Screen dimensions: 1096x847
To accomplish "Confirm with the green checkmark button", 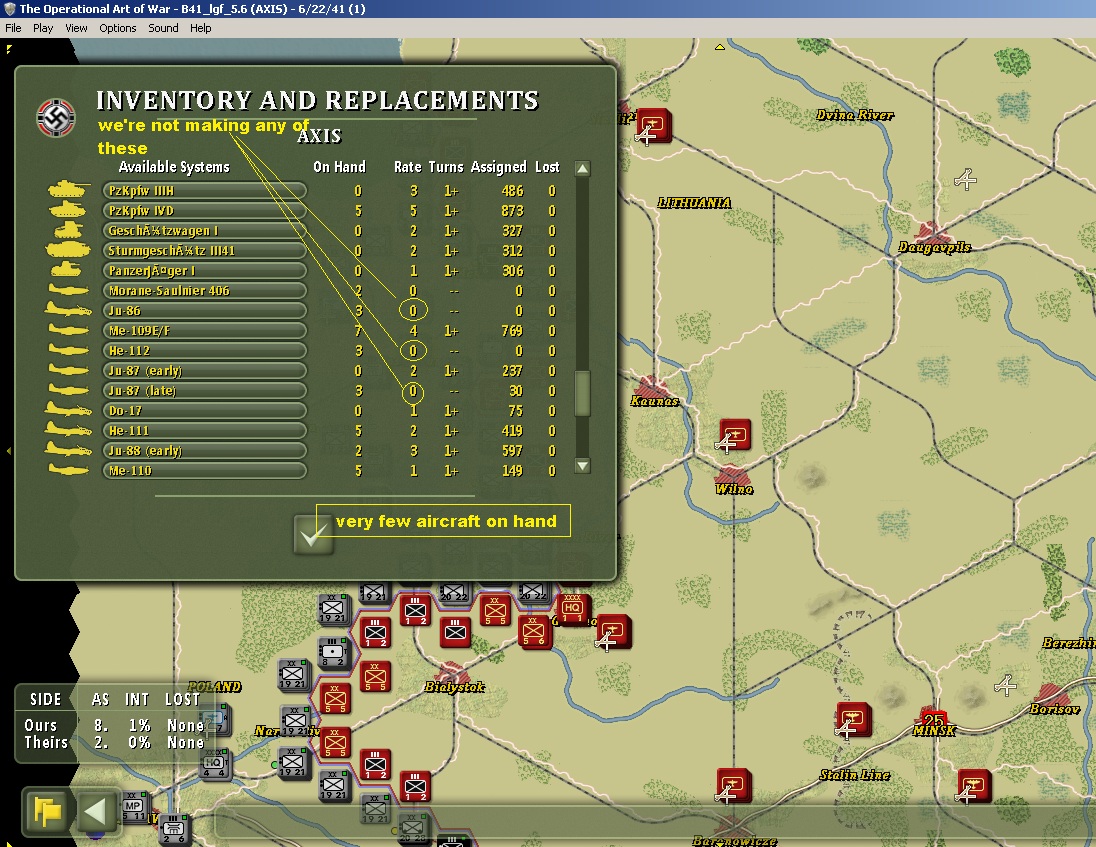I will coord(314,535).
